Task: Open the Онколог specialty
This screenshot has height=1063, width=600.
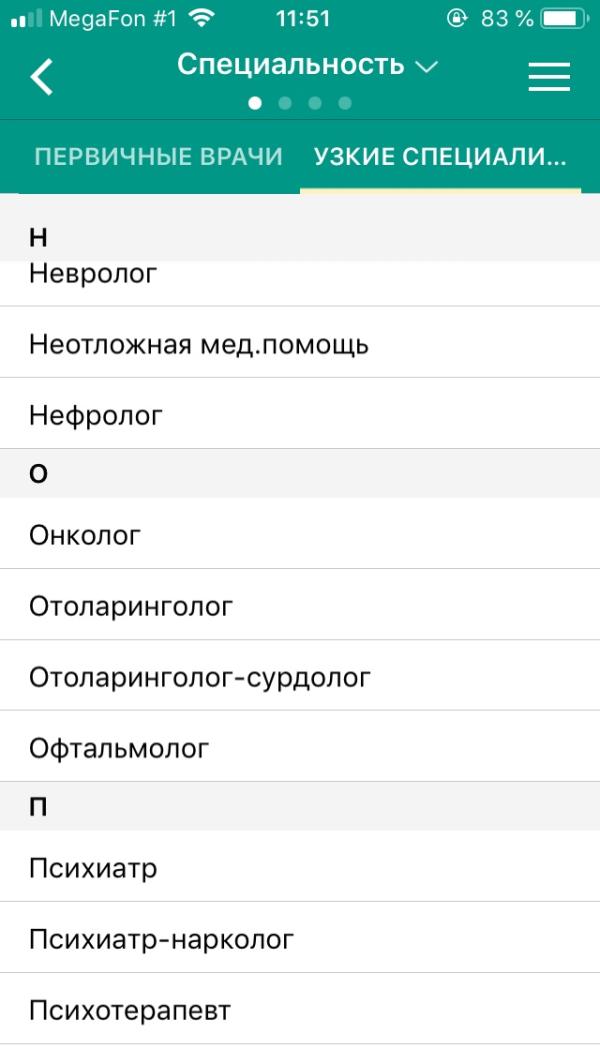Action: 300,534
